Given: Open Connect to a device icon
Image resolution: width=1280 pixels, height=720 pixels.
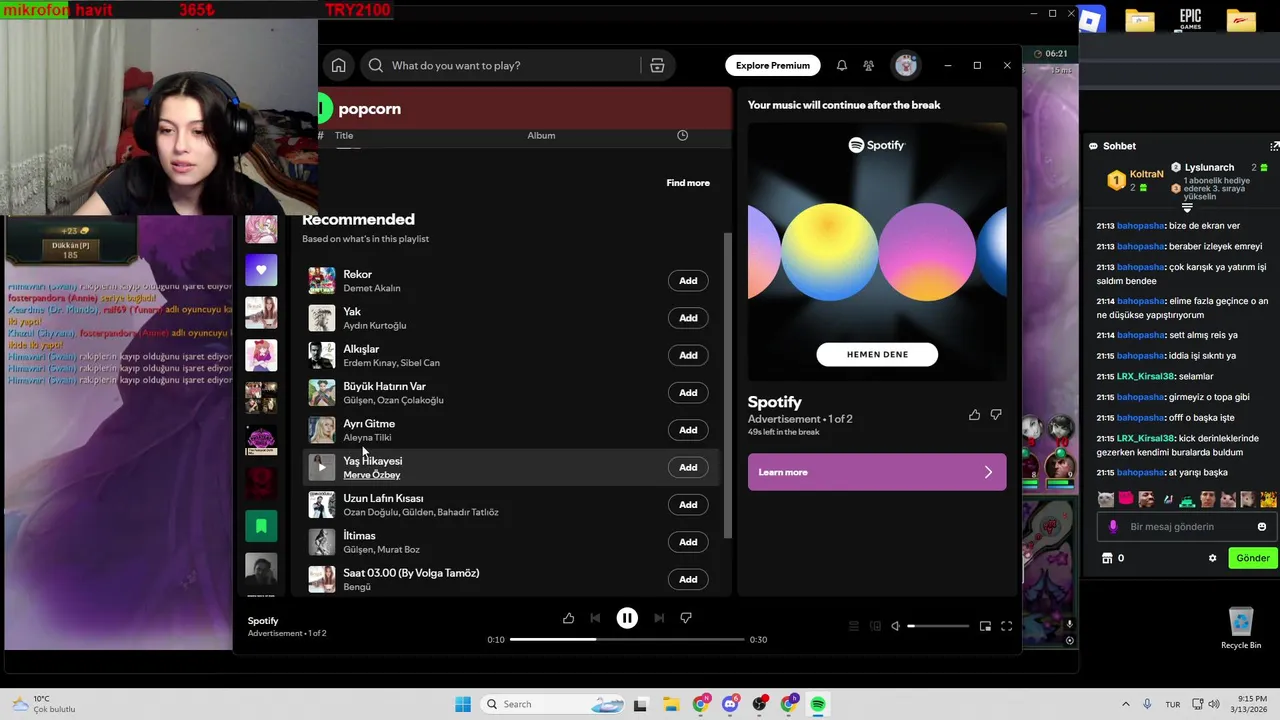Looking at the screenshot, I should 875,626.
